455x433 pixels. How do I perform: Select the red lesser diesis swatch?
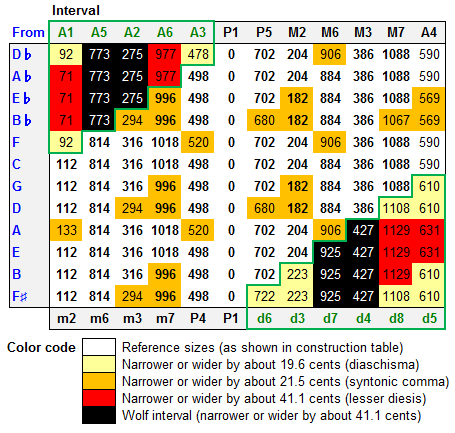pyautogui.click(x=99, y=398)
